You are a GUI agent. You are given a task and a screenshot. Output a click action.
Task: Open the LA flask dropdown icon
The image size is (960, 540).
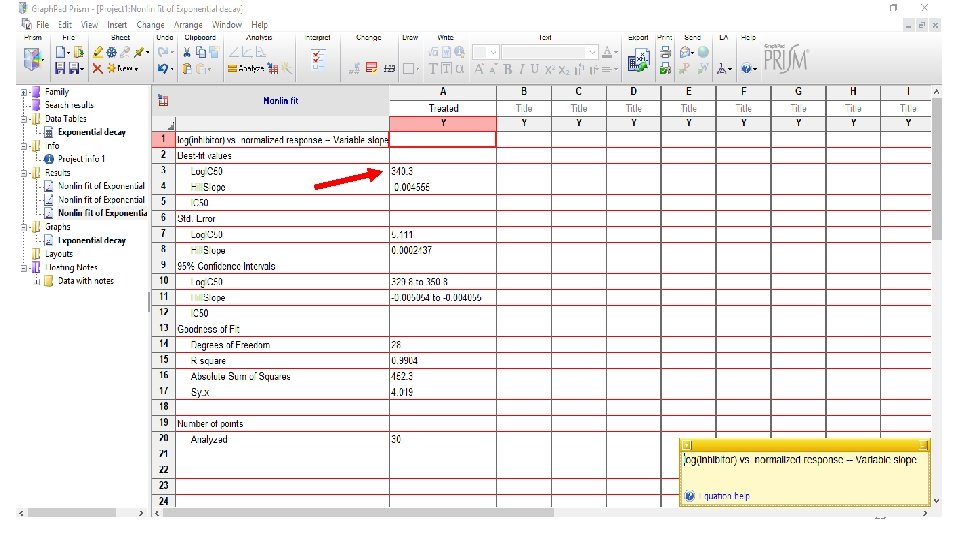pos(723,69)
